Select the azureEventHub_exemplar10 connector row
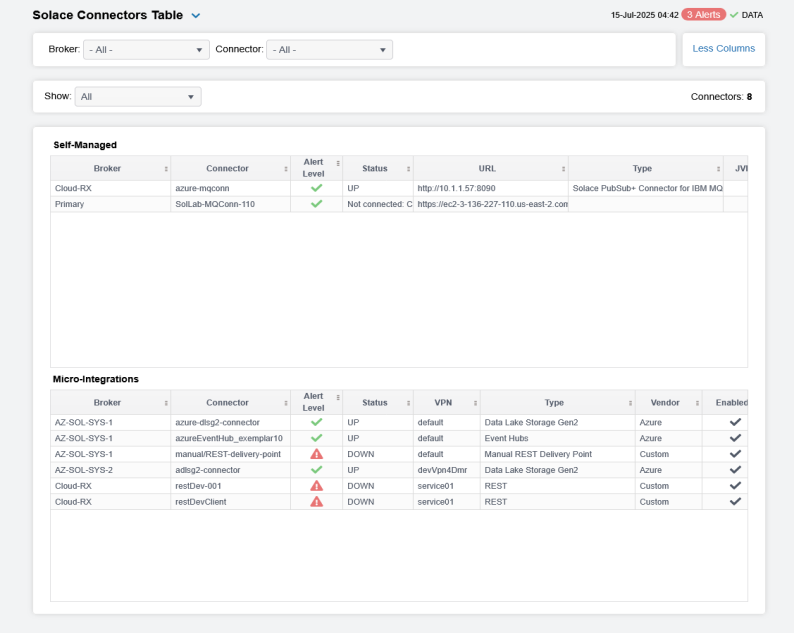This screenshot has width=794, height=633. (228, 438)
